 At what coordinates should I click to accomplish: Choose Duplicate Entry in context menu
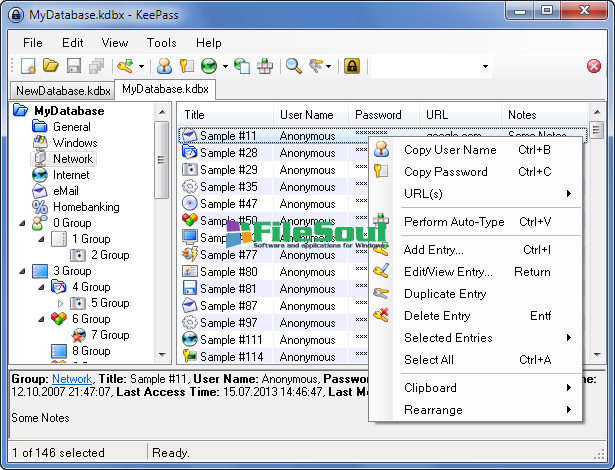(475, 294)
